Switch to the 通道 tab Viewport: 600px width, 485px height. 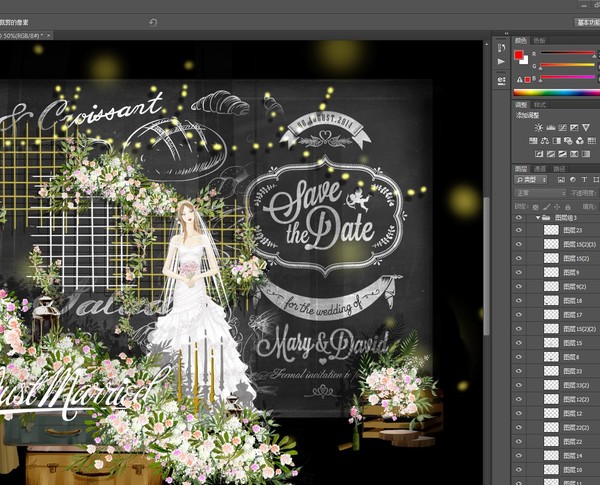pos(540,169)
